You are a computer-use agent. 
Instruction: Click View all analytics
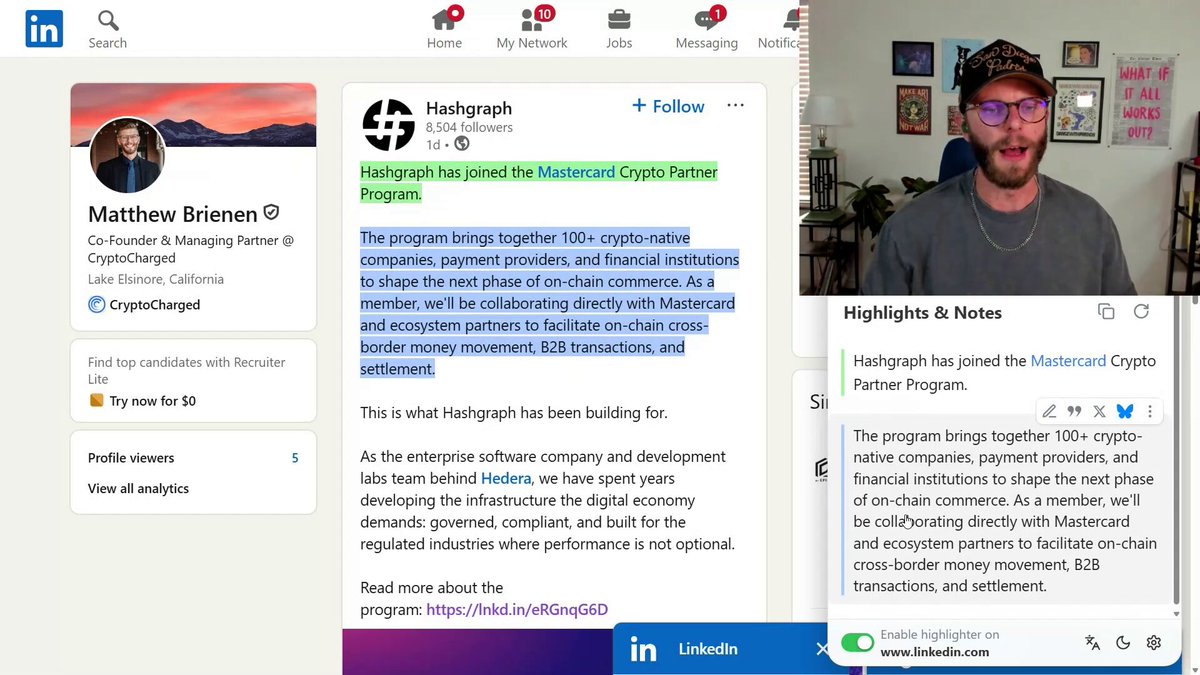point(138,489)
